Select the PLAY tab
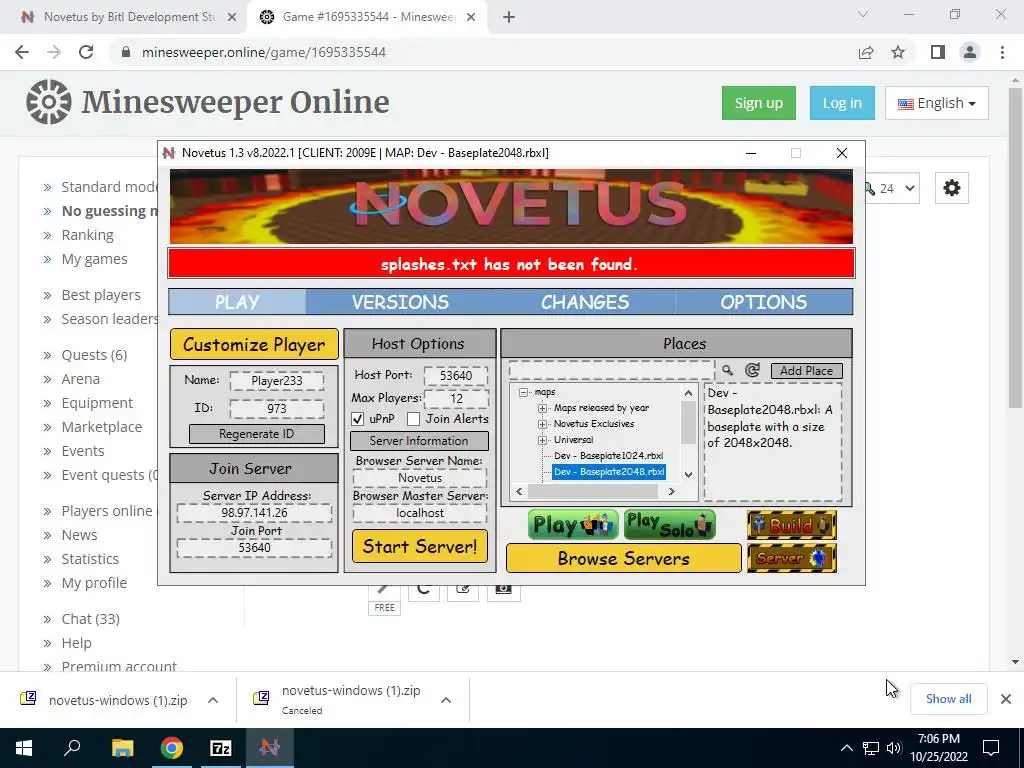The width and height of the screenshot is (1024, 768). pyautogui.click(x=237, y=302)
